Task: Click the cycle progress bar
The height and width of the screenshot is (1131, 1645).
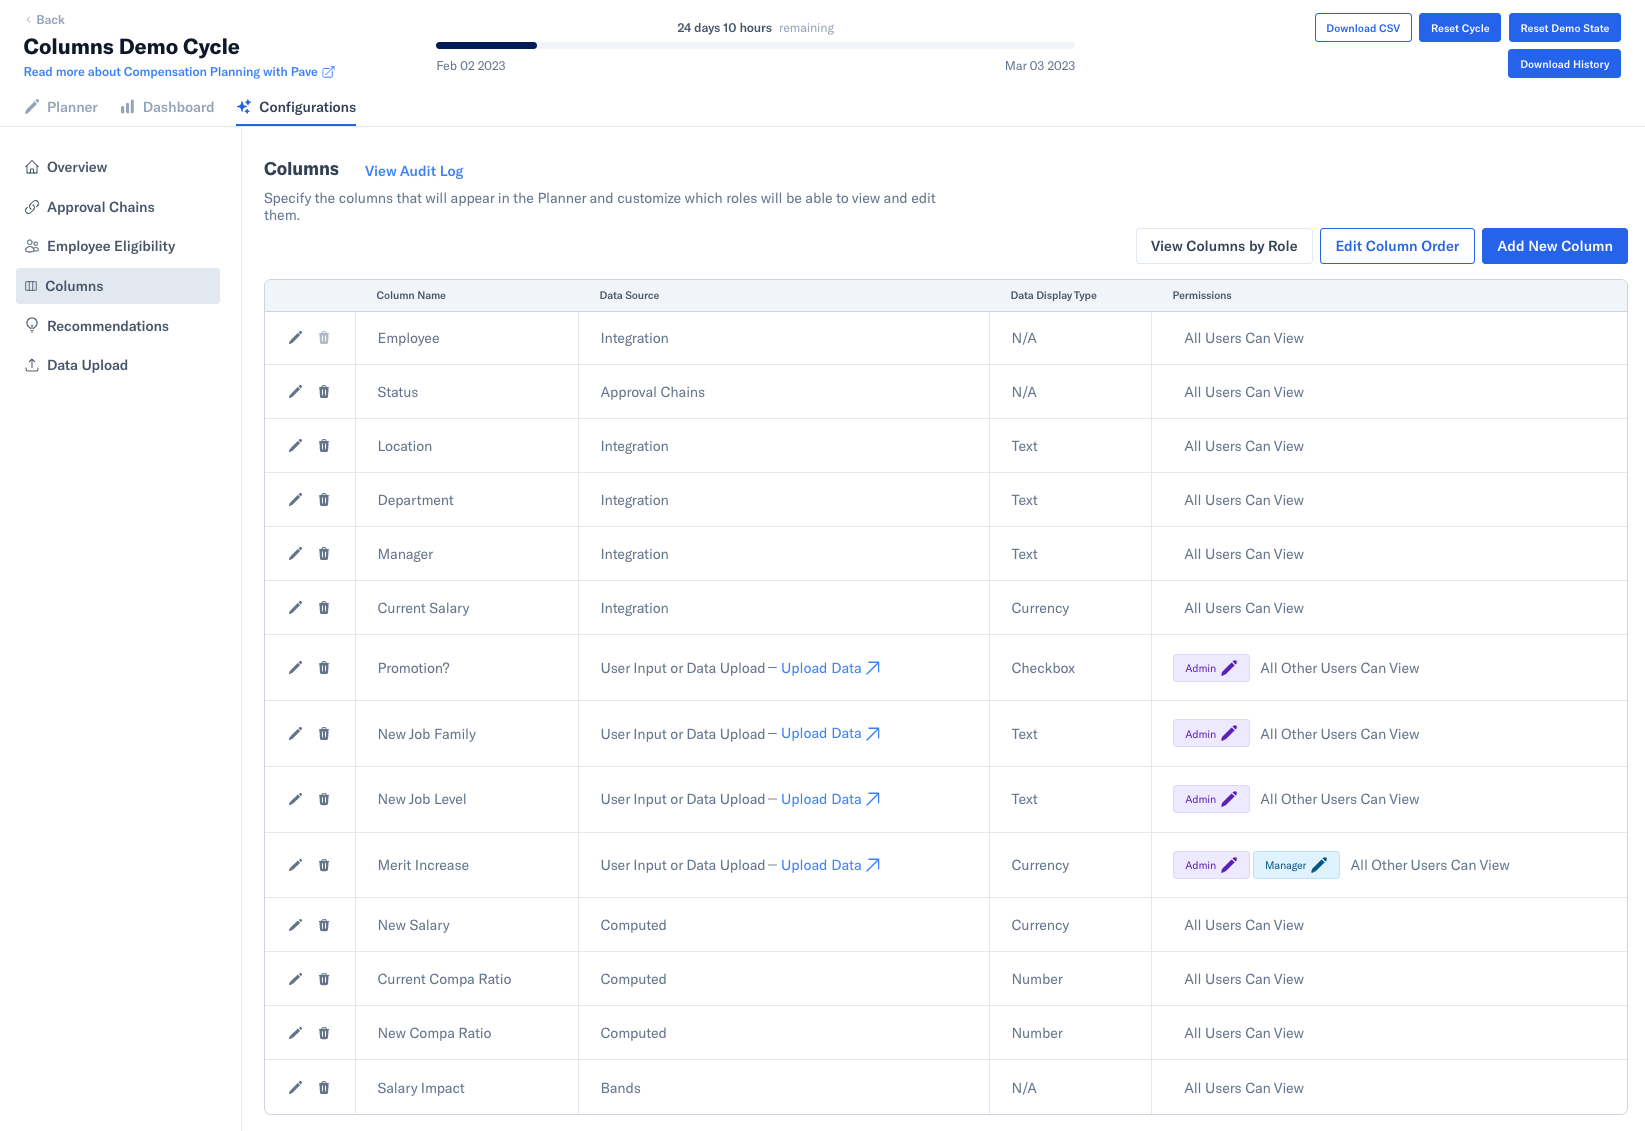Action: (x=754, y=45)
